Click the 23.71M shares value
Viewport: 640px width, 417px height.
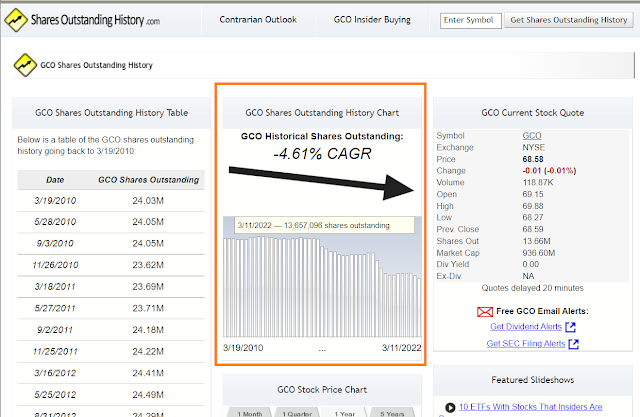(148, 308)
